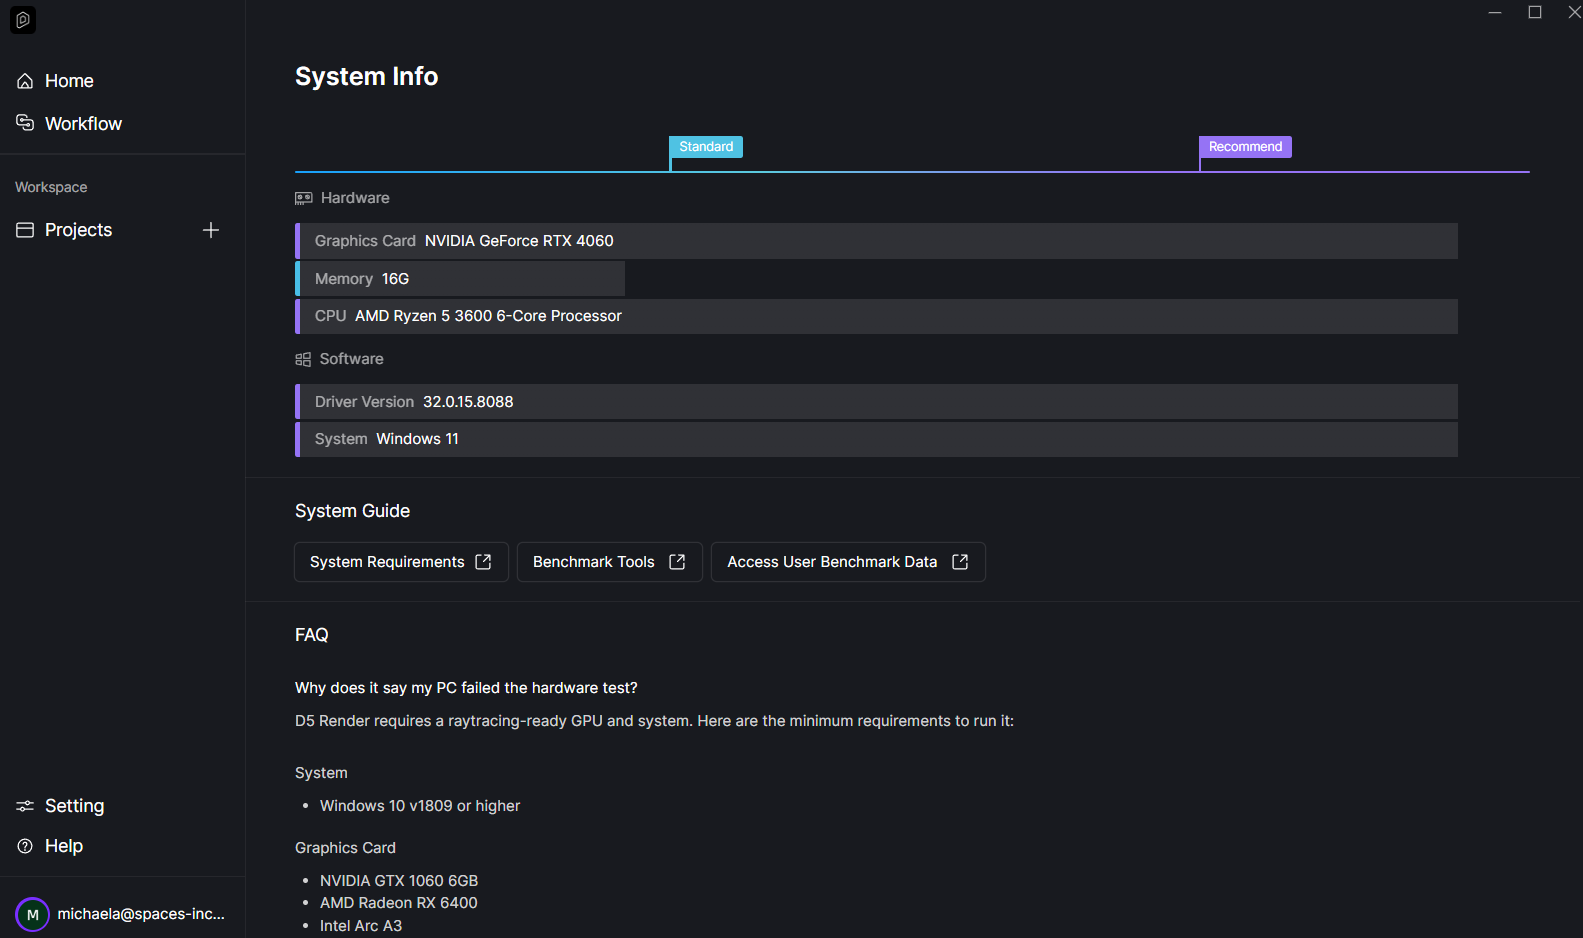The height and width of the screenshot is (938, 1583).
Task: Select the Memory 16G row
Action: pyautogui.click(x=460, y=279)
